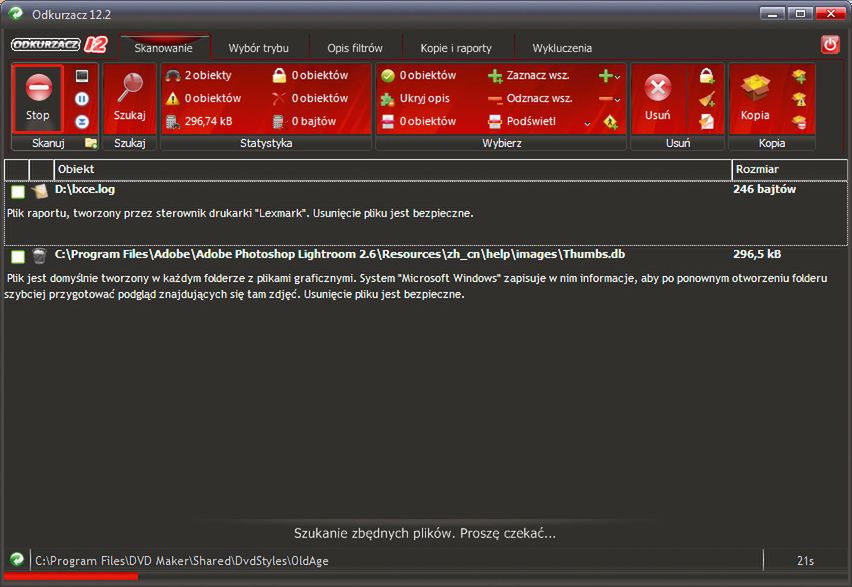Click the broom with plus icon

(x=707, y=99)
